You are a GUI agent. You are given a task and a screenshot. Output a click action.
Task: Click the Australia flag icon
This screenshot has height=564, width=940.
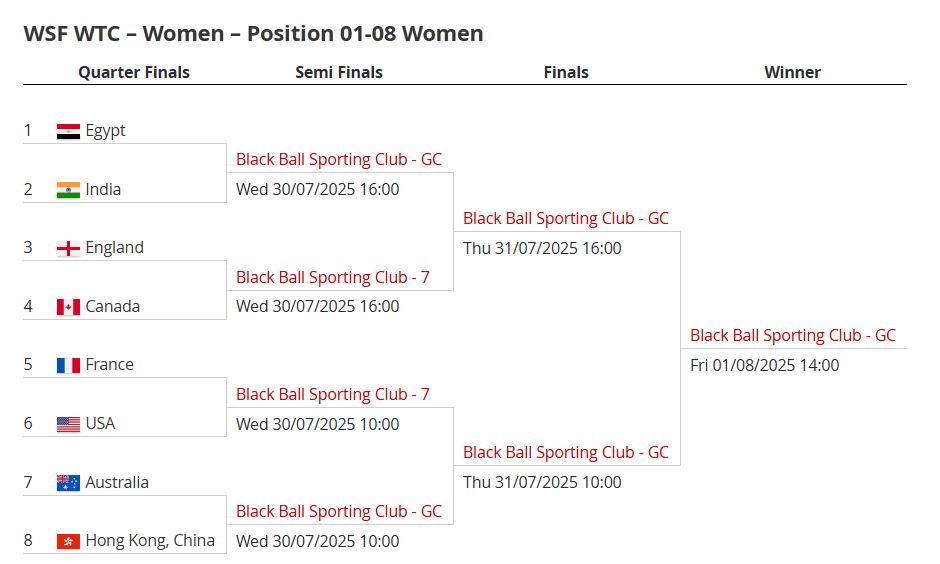pos(68,483)
